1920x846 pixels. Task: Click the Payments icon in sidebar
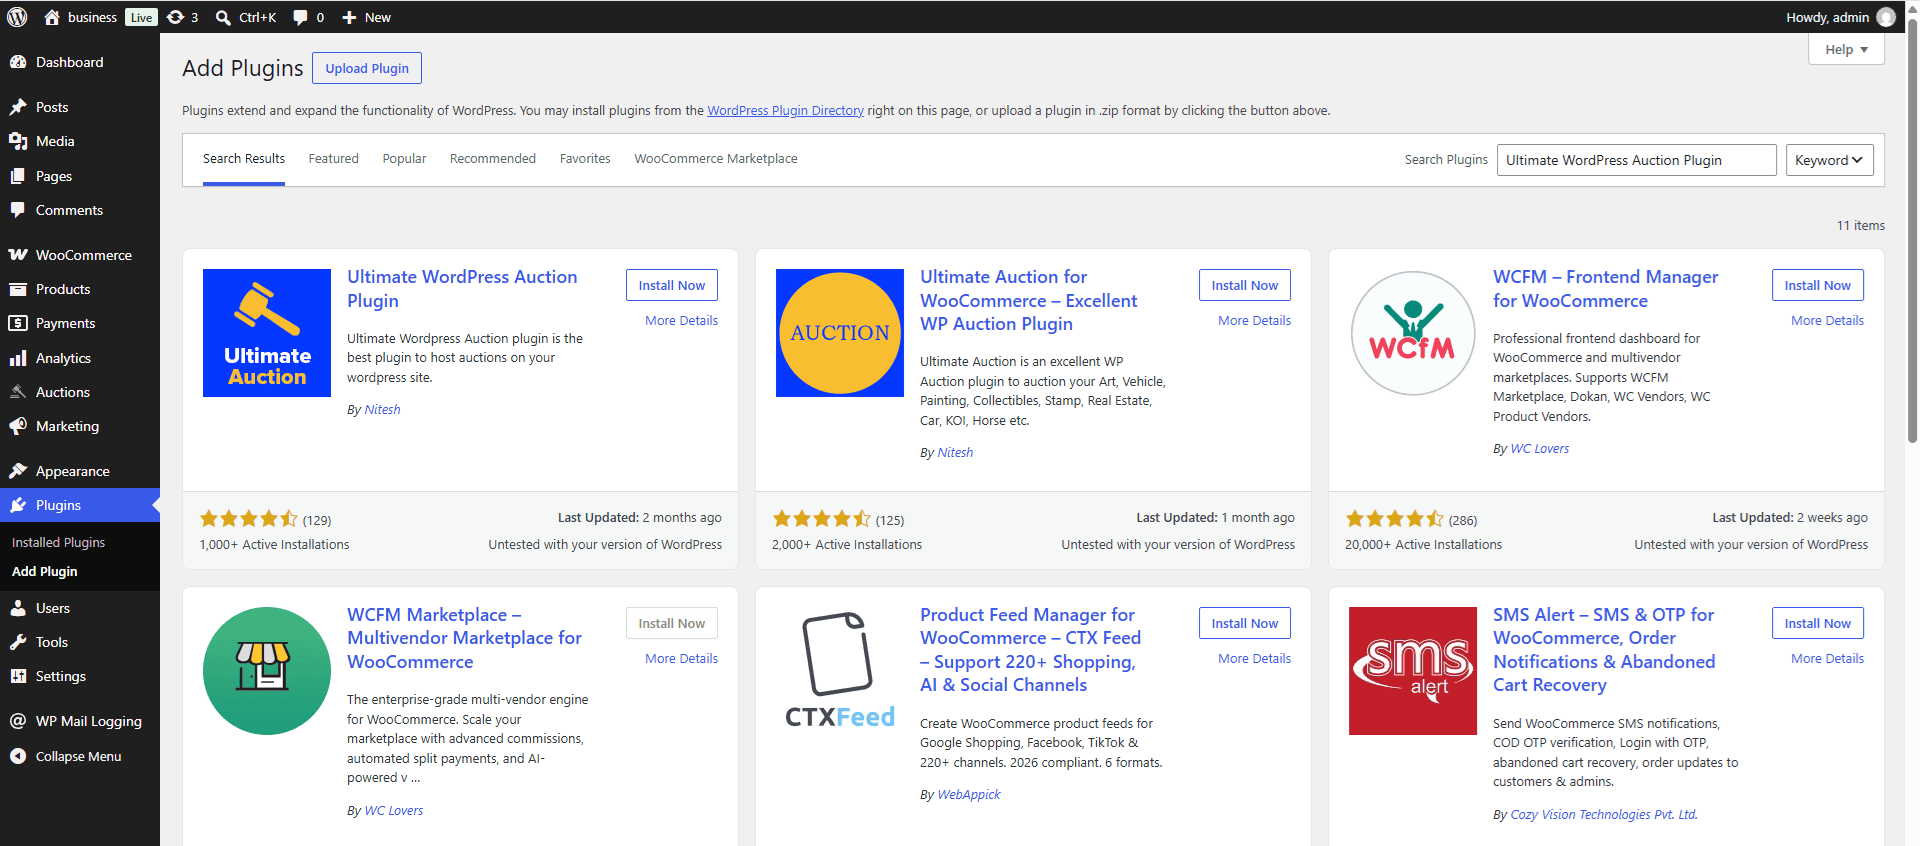click(x=18, y=323)
